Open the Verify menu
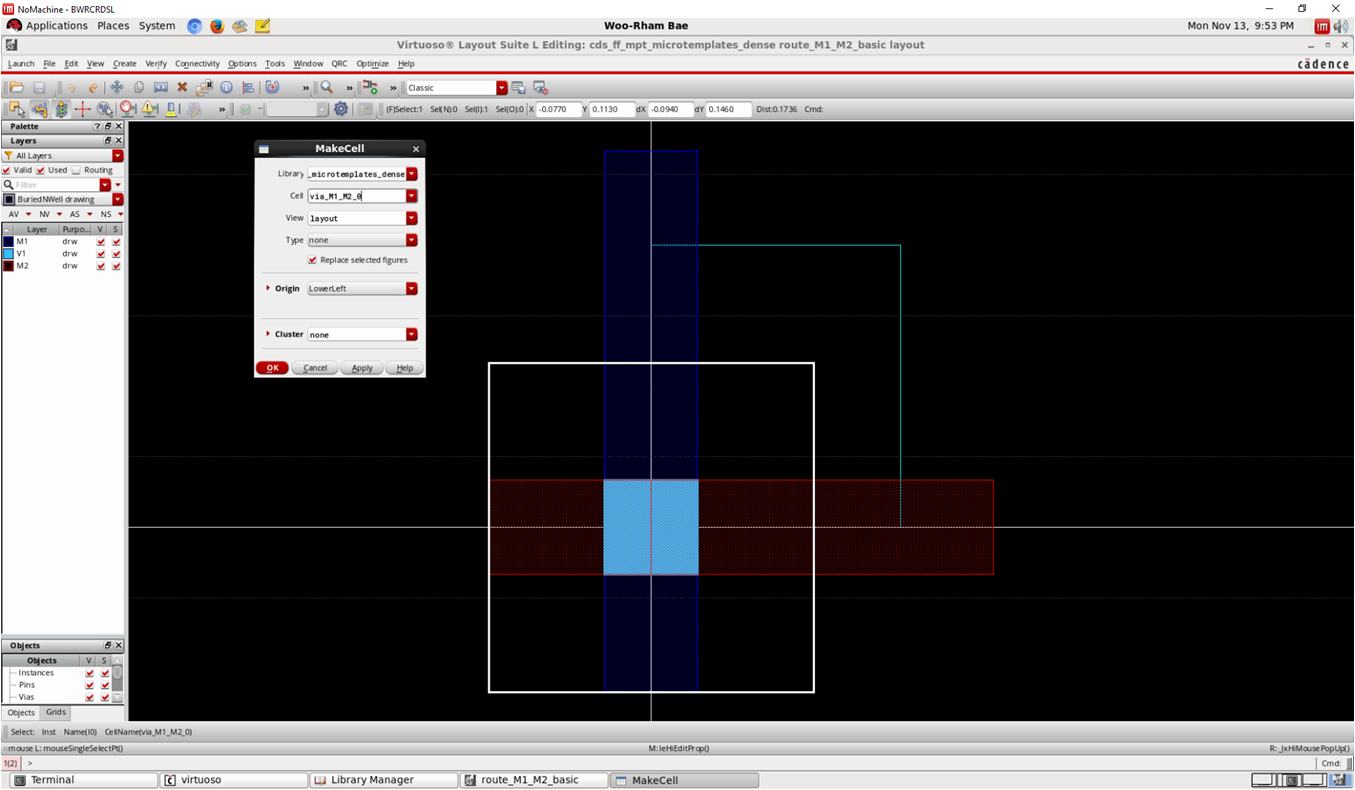The image size is (1355, 790). pyautogui.click(x=156, y=63)
